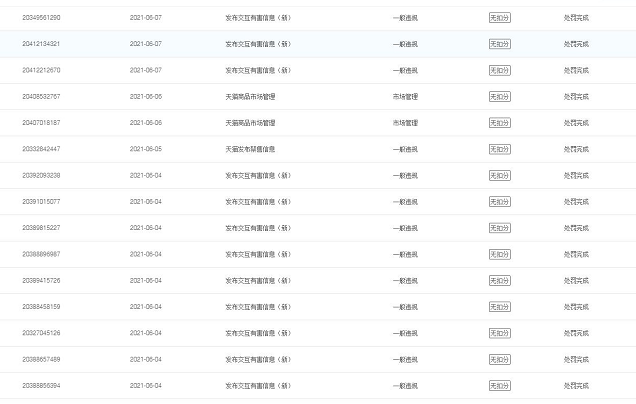Click 天猫发布禁售信息 violation type
The height and width of the screenshot is (404, 636).
point(250,149)
